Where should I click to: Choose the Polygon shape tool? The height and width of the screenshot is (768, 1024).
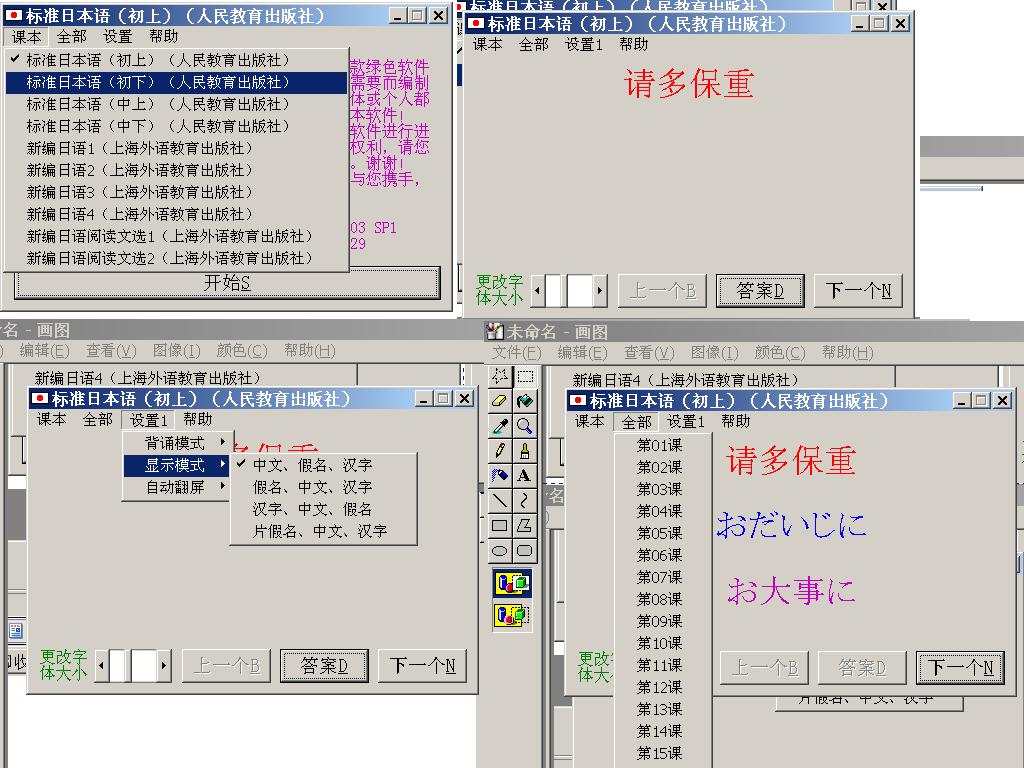click(524, 525)
